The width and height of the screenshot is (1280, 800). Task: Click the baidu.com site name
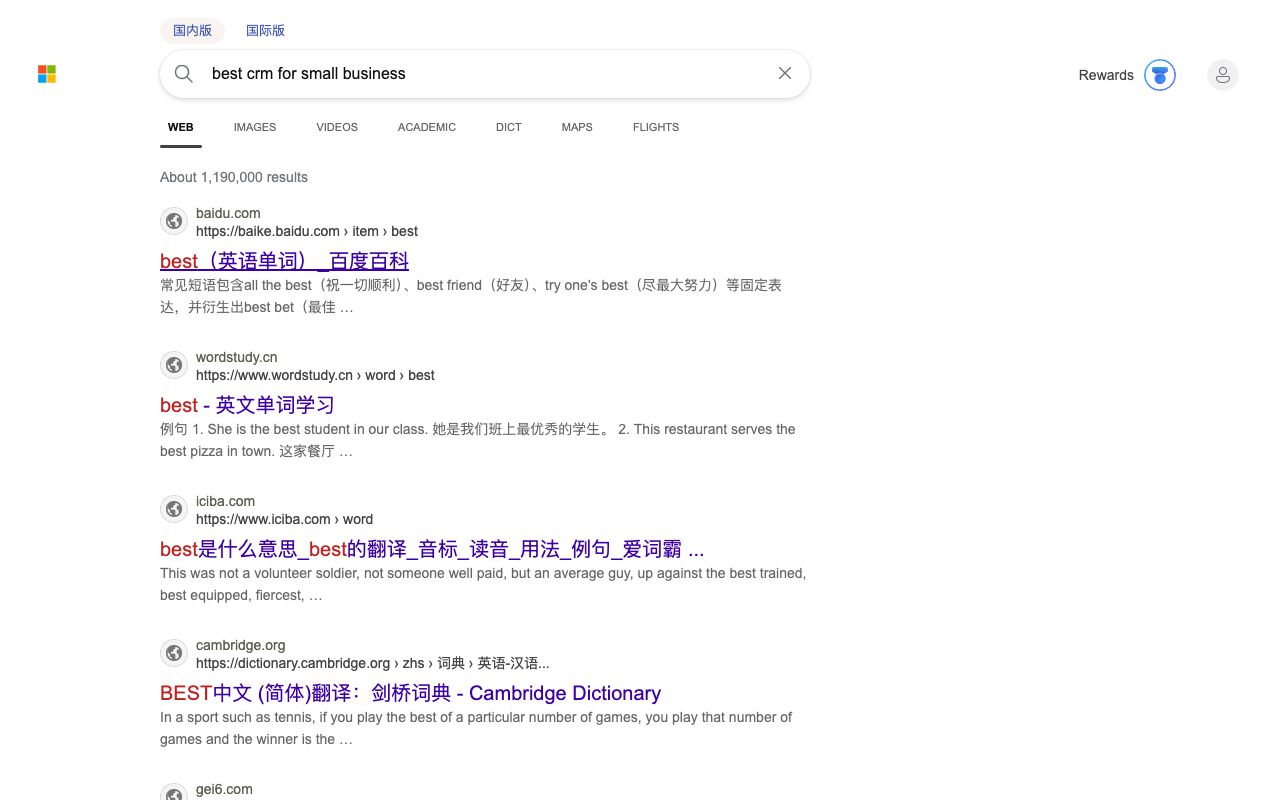228,213
